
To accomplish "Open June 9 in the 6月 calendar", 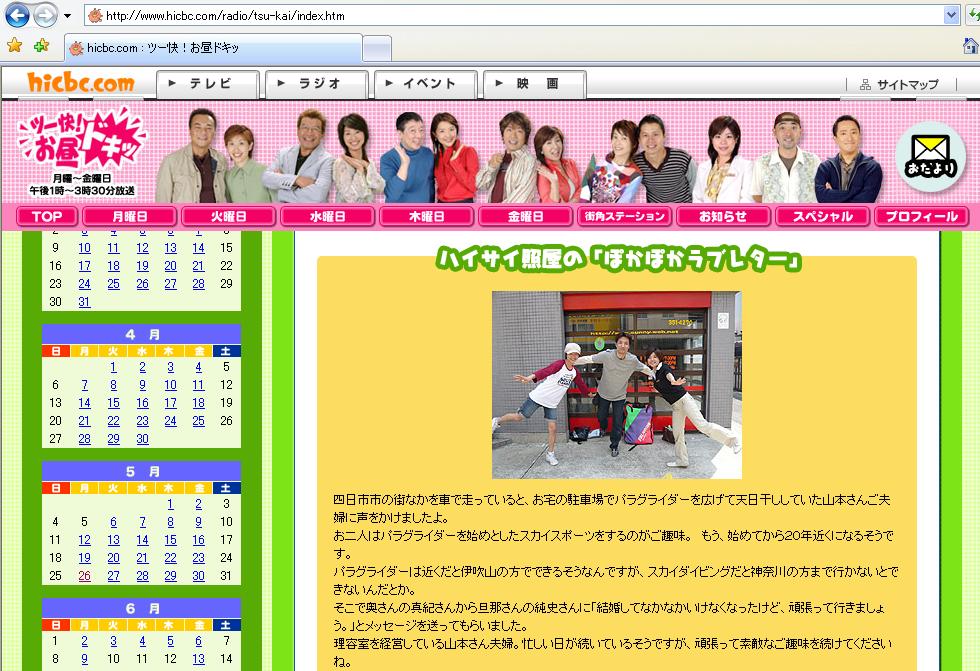I will [84, 660].
